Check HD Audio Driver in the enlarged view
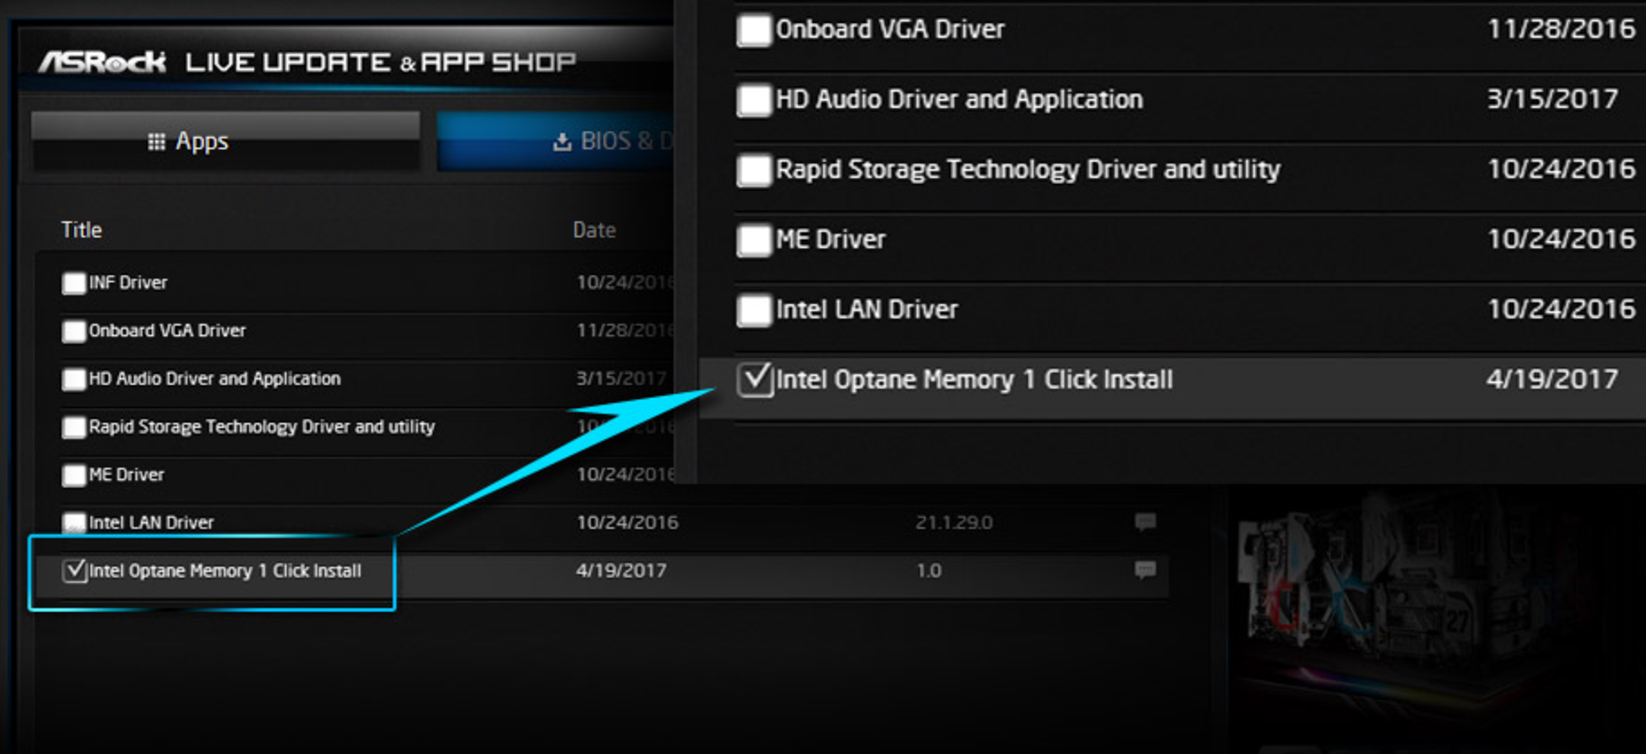This screenshot has width=1646, height=754. pos(755,100)
